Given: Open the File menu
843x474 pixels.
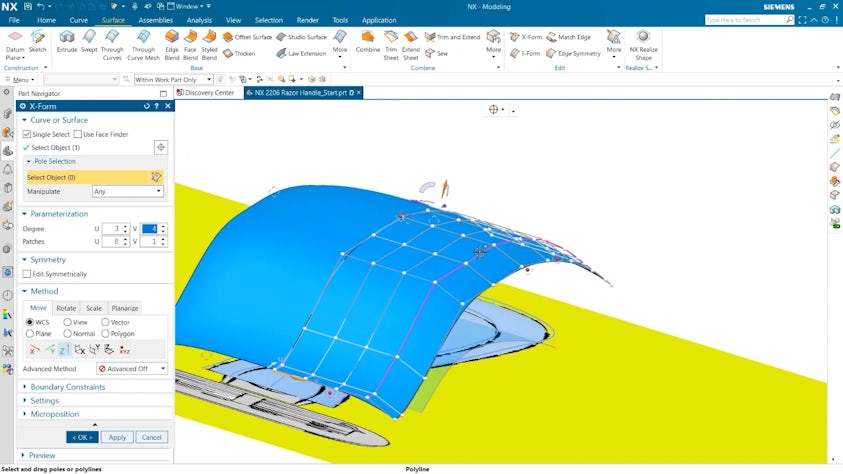Looking at the screenshot, I should 14,20.
